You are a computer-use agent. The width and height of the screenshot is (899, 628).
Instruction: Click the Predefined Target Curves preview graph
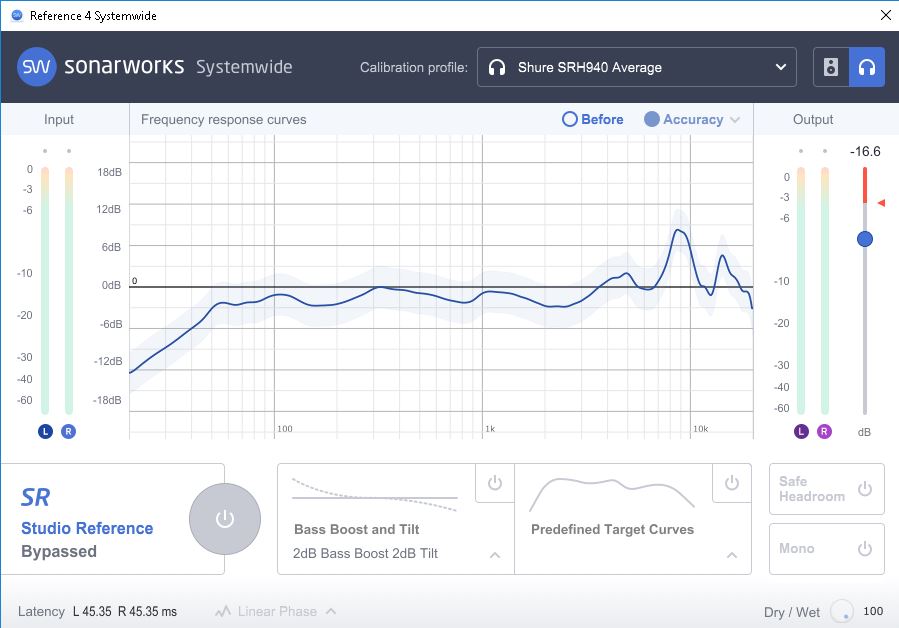point(612,494)
